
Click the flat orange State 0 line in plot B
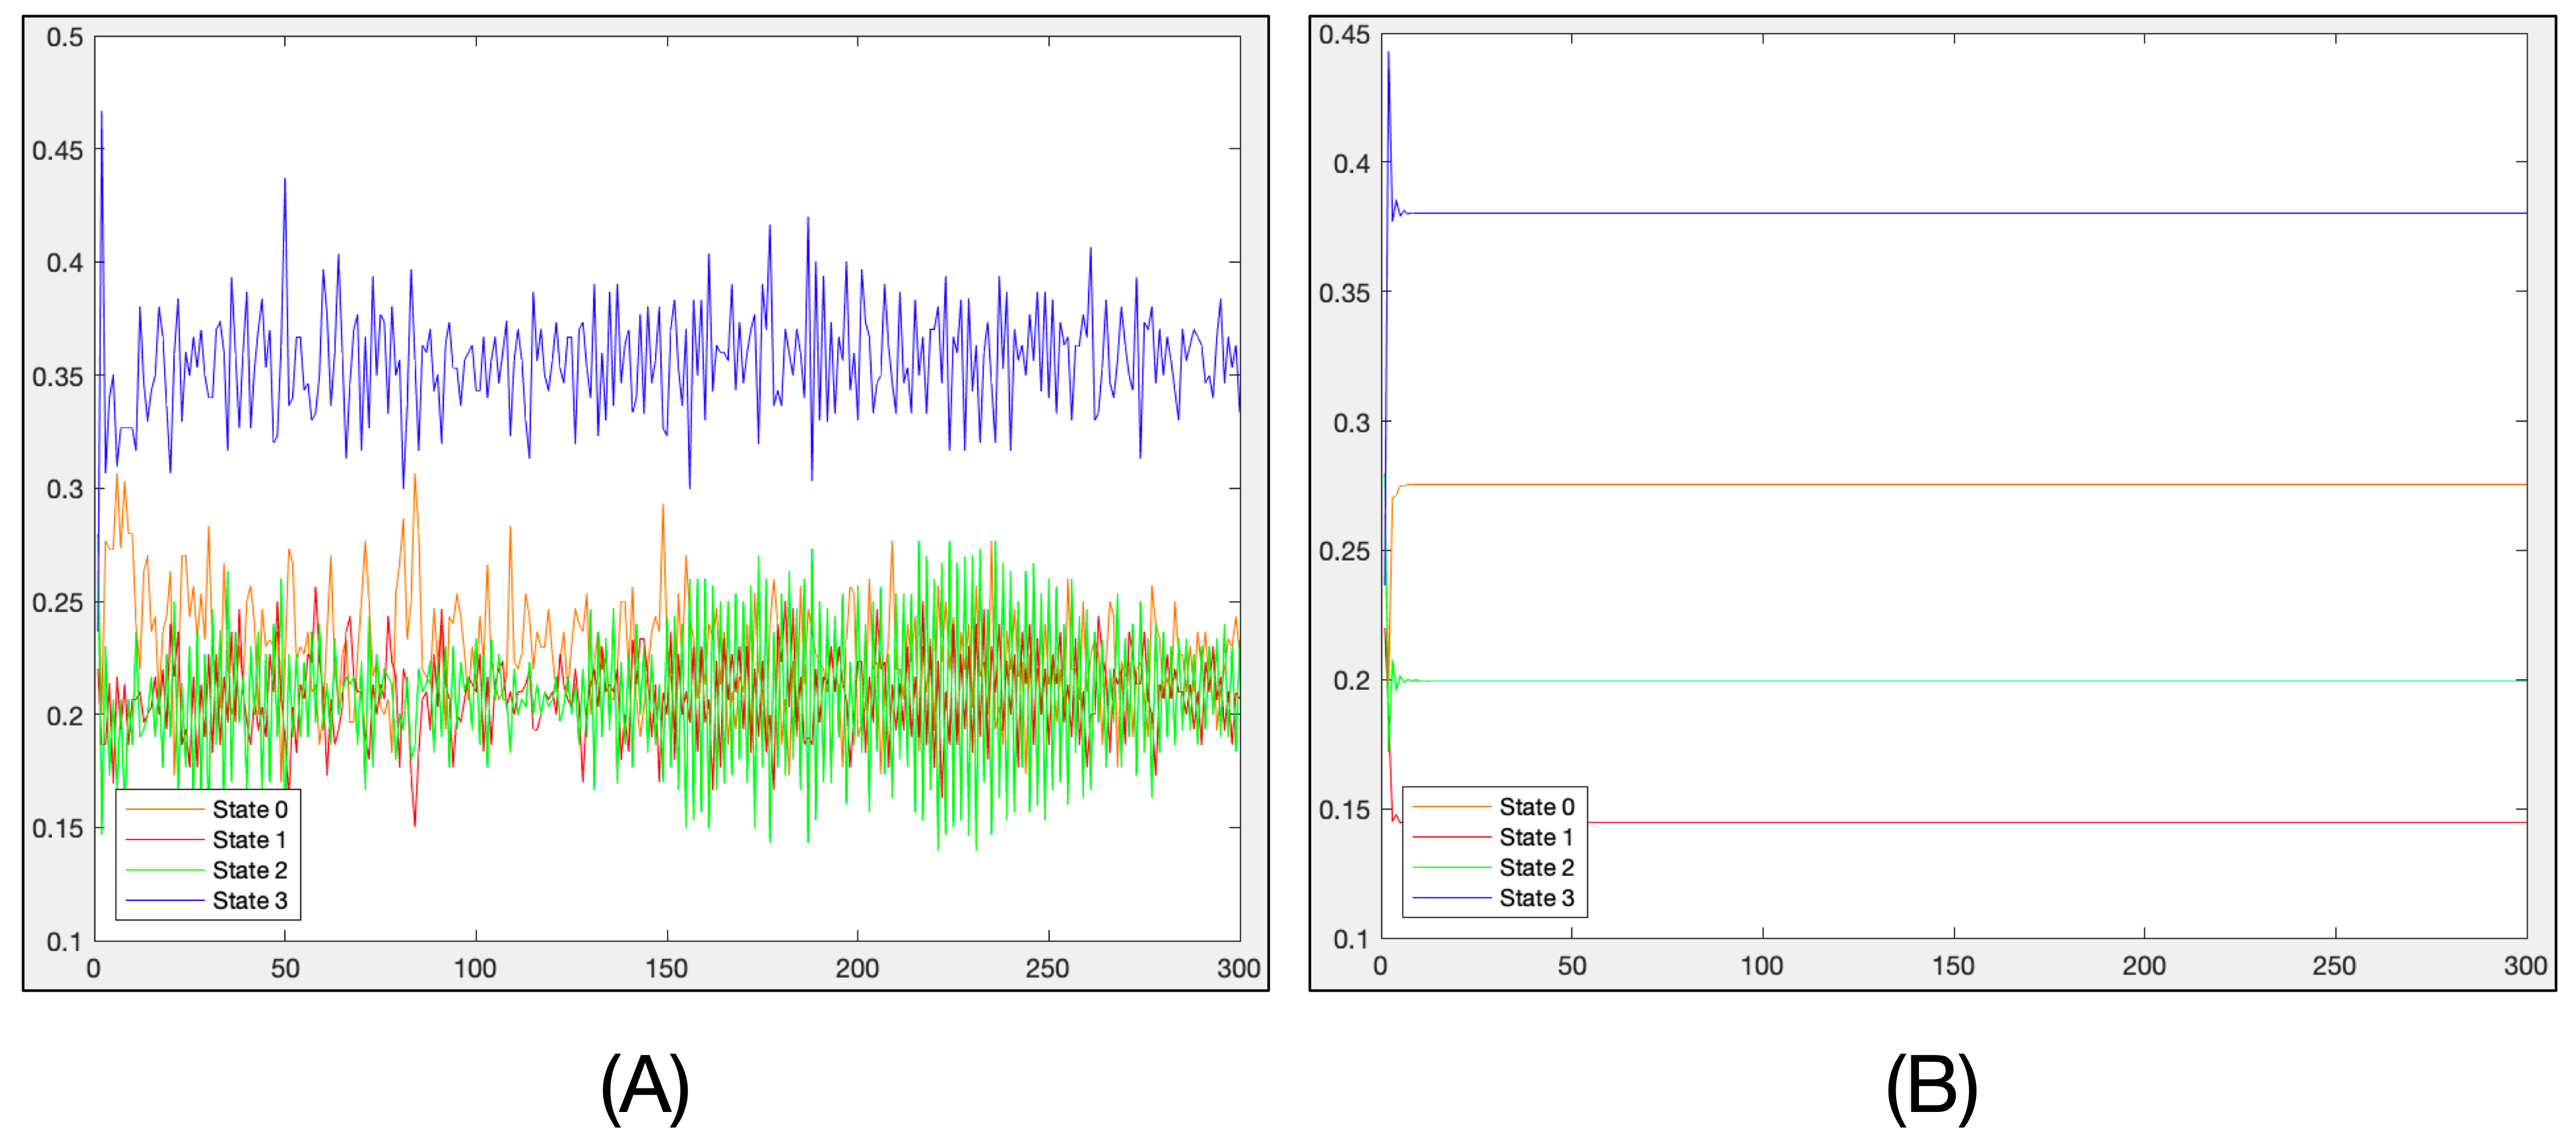(1950, 485)
